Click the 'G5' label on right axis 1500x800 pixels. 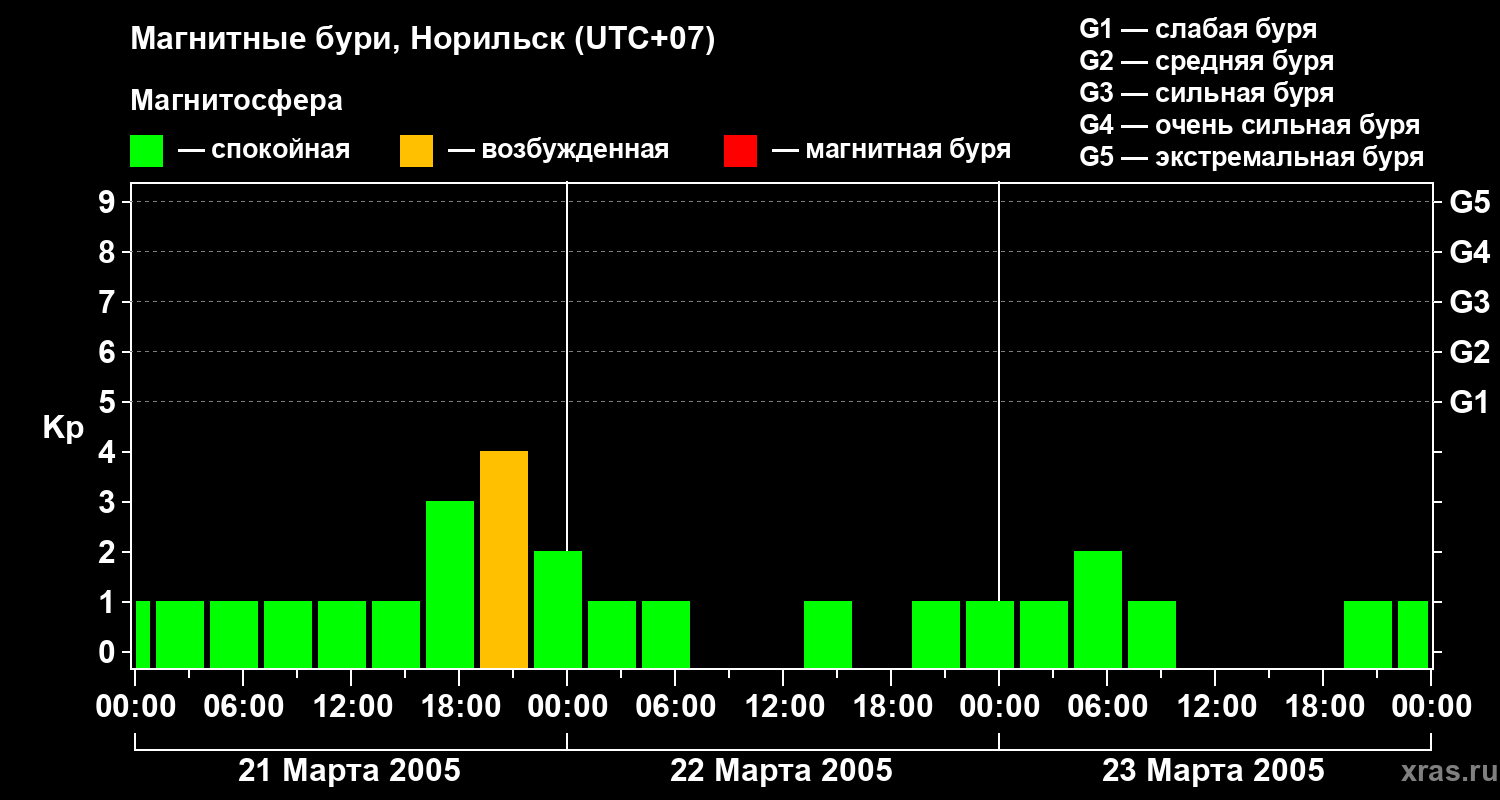1469,202
